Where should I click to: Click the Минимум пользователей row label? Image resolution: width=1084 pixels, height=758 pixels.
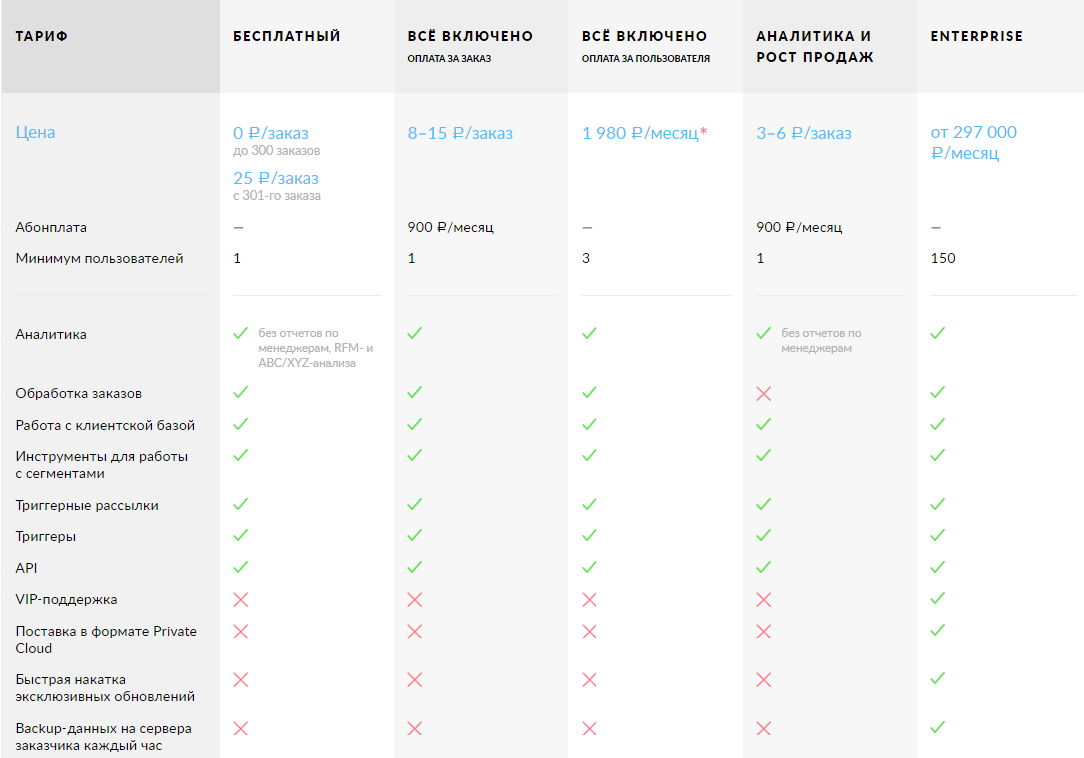click(x=99, y=259)
